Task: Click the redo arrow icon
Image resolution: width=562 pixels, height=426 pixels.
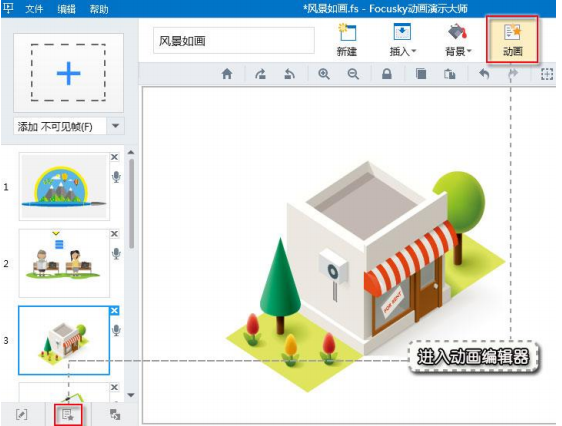Action: [513, 73]
